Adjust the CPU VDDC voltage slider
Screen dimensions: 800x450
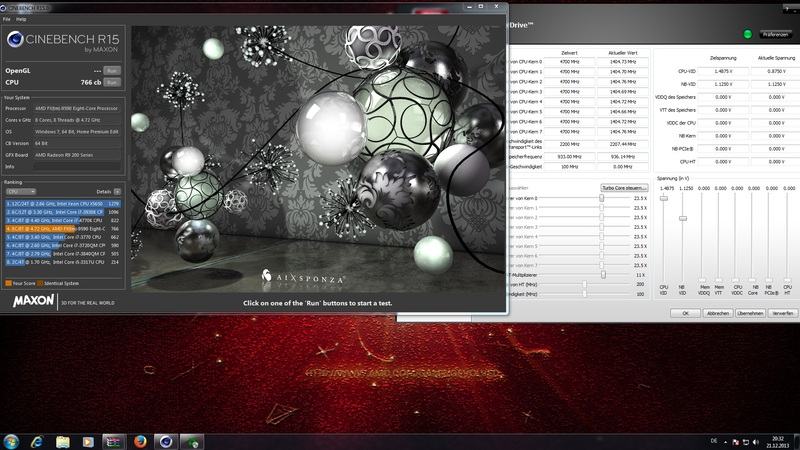coord(736,280)
